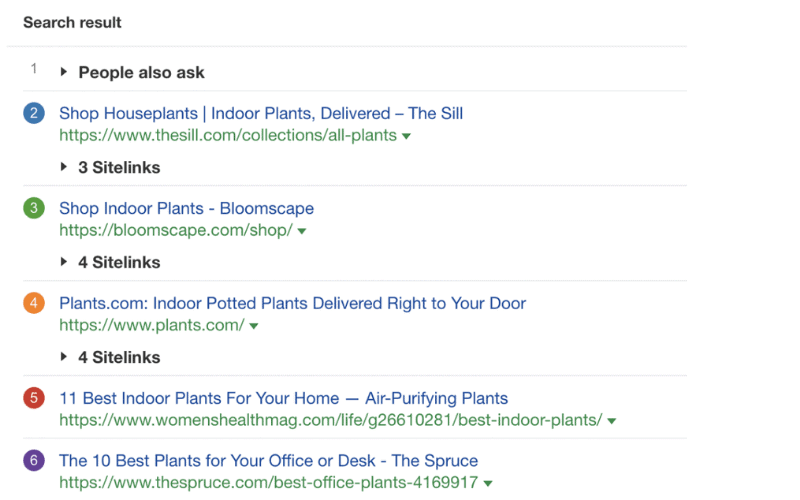Open Plants.com Indoor Potted Plants result title
The image size is (800, 500).
292,303
